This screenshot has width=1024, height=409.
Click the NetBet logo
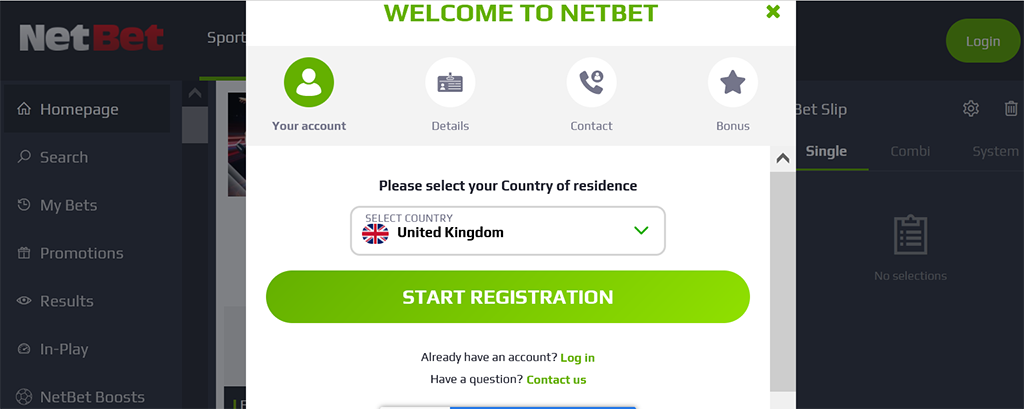(91, 40)
